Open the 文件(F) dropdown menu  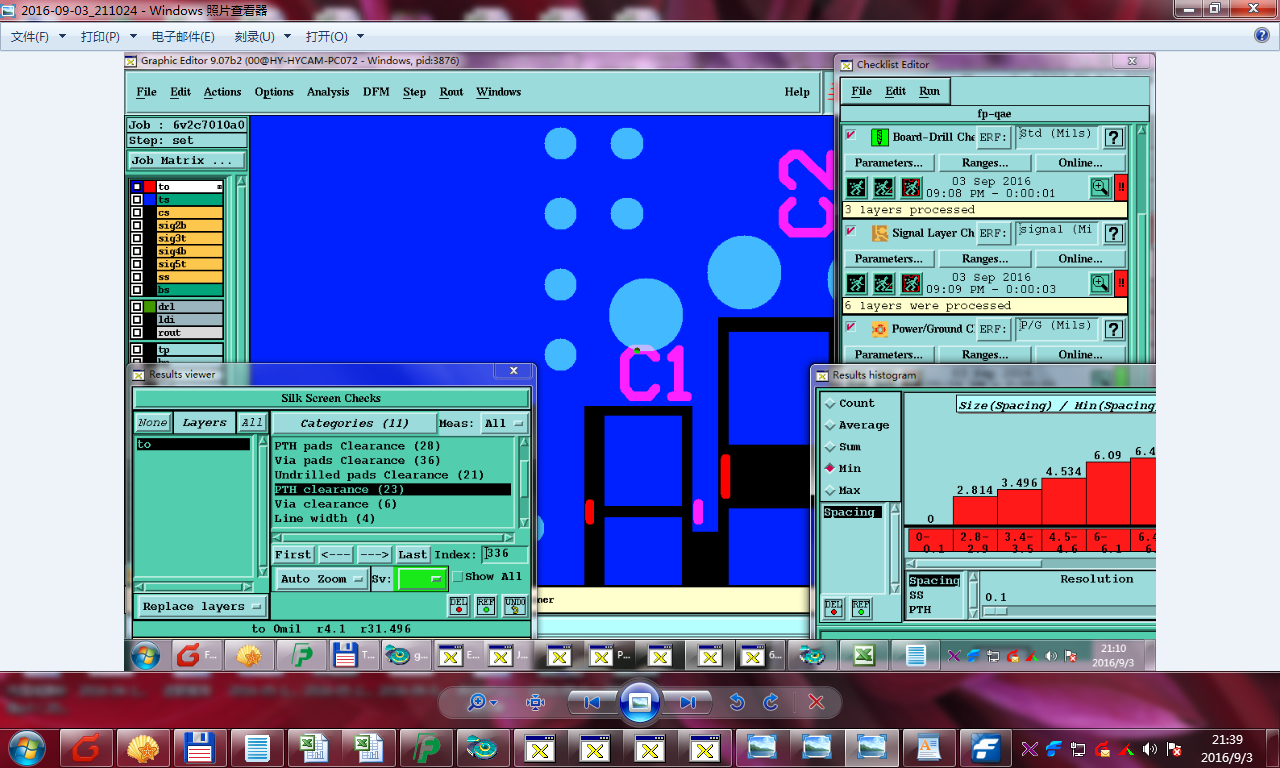[x=37, y=36]
